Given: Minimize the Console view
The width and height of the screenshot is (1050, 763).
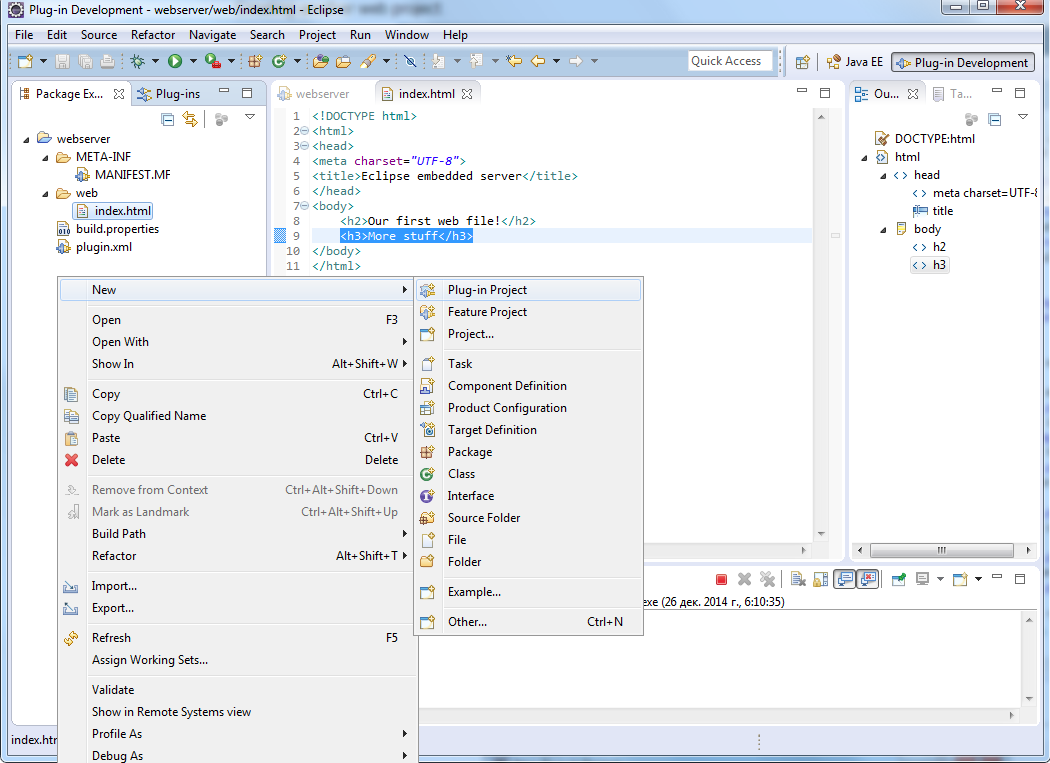Looking at the screenshot, I should 997,577.
